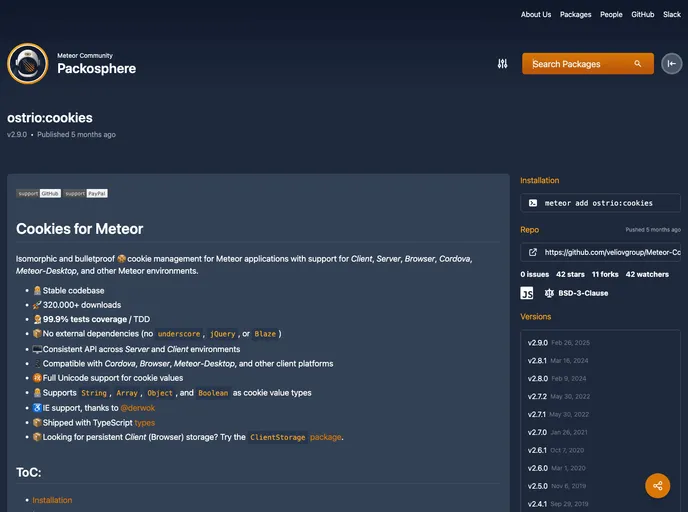Click the support PayPal badge
Screen dimensions: 688x512
(86, 193)
